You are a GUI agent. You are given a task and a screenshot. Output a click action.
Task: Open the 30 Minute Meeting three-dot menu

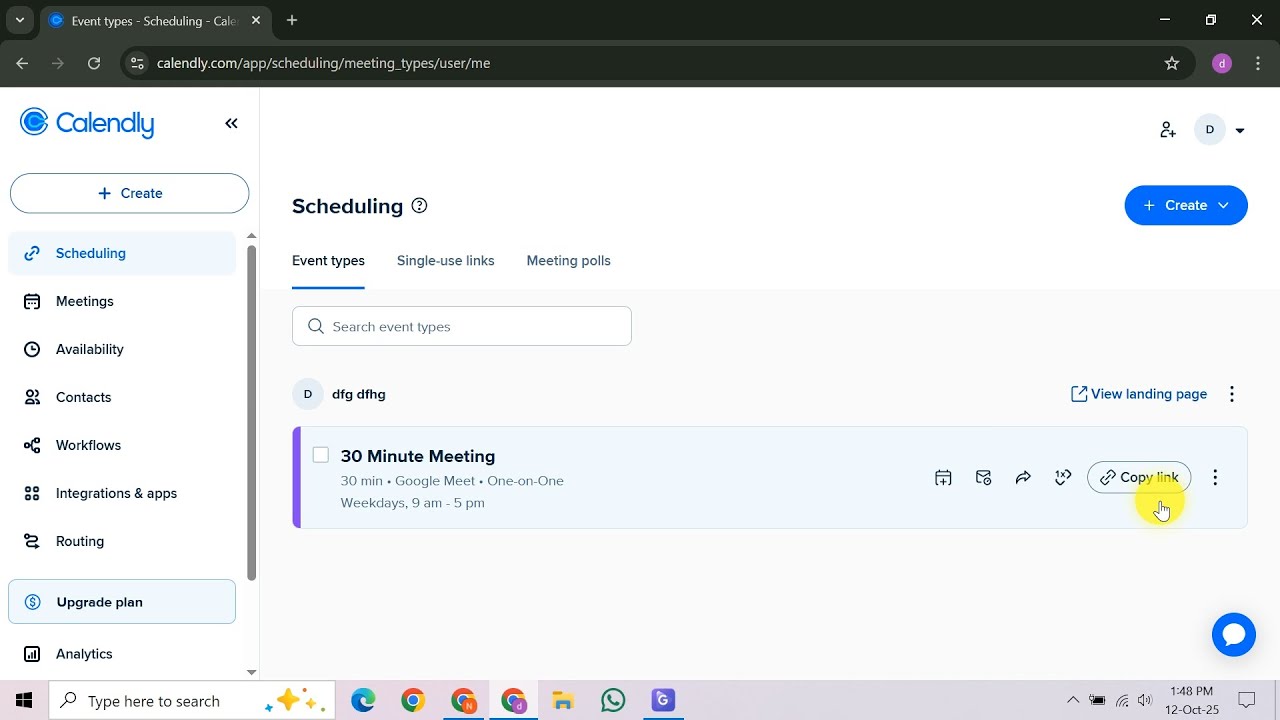[1215, 478]
